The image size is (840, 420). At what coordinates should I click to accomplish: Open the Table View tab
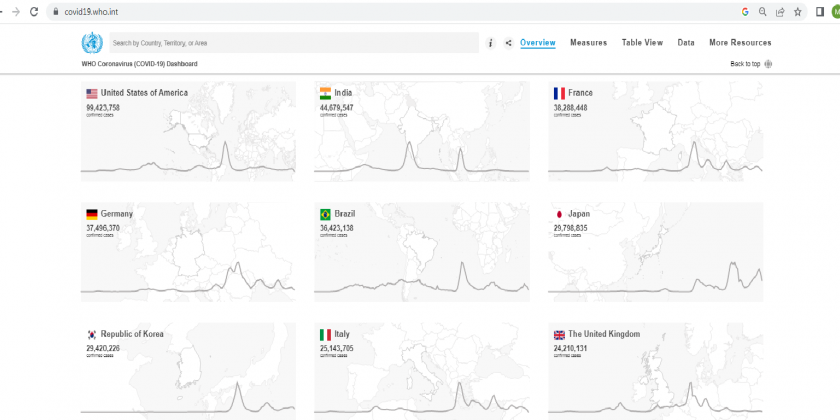coord(642,43)
